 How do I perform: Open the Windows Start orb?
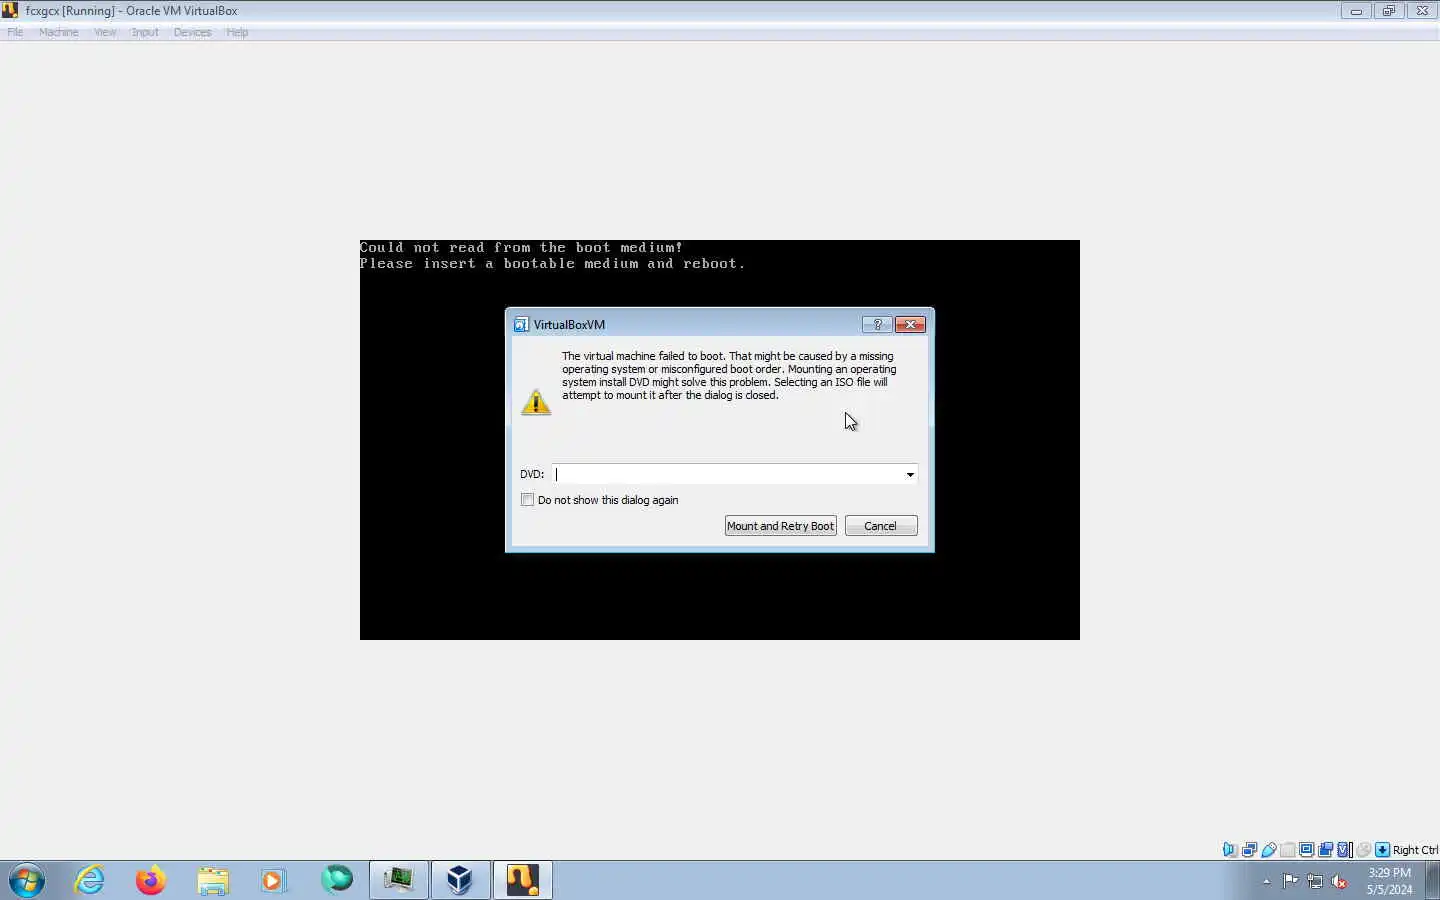pos(27,880)
